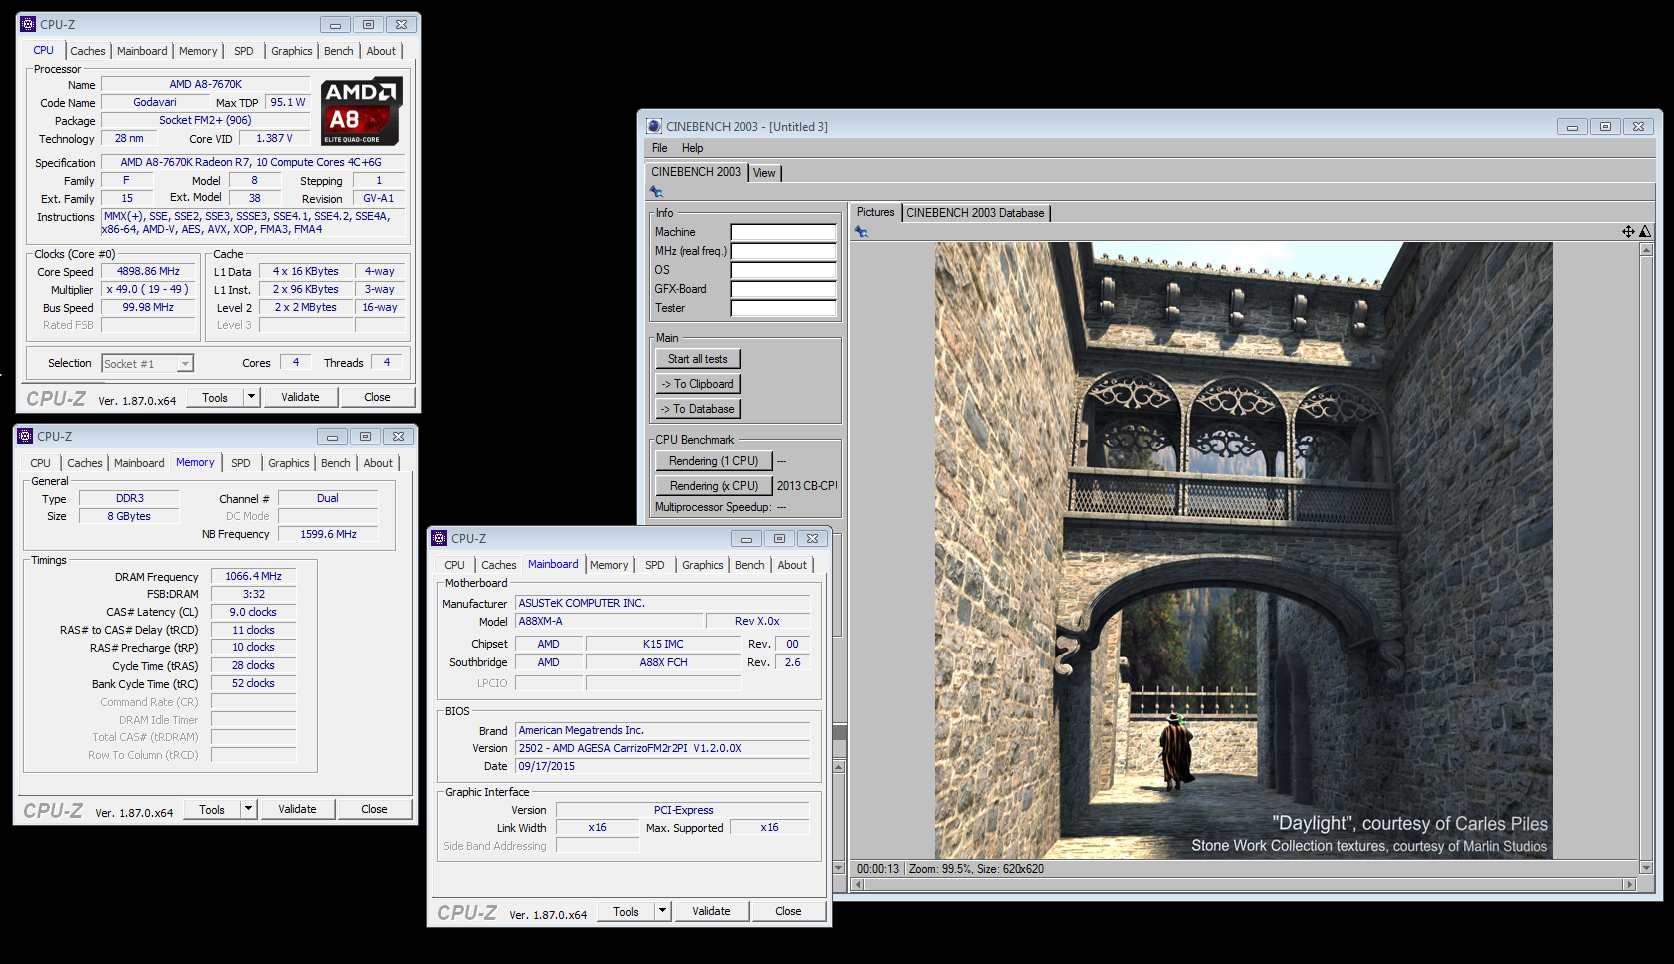
Task: Click NB Frequency value 1599.6 MHz
Action: [328, 534]
